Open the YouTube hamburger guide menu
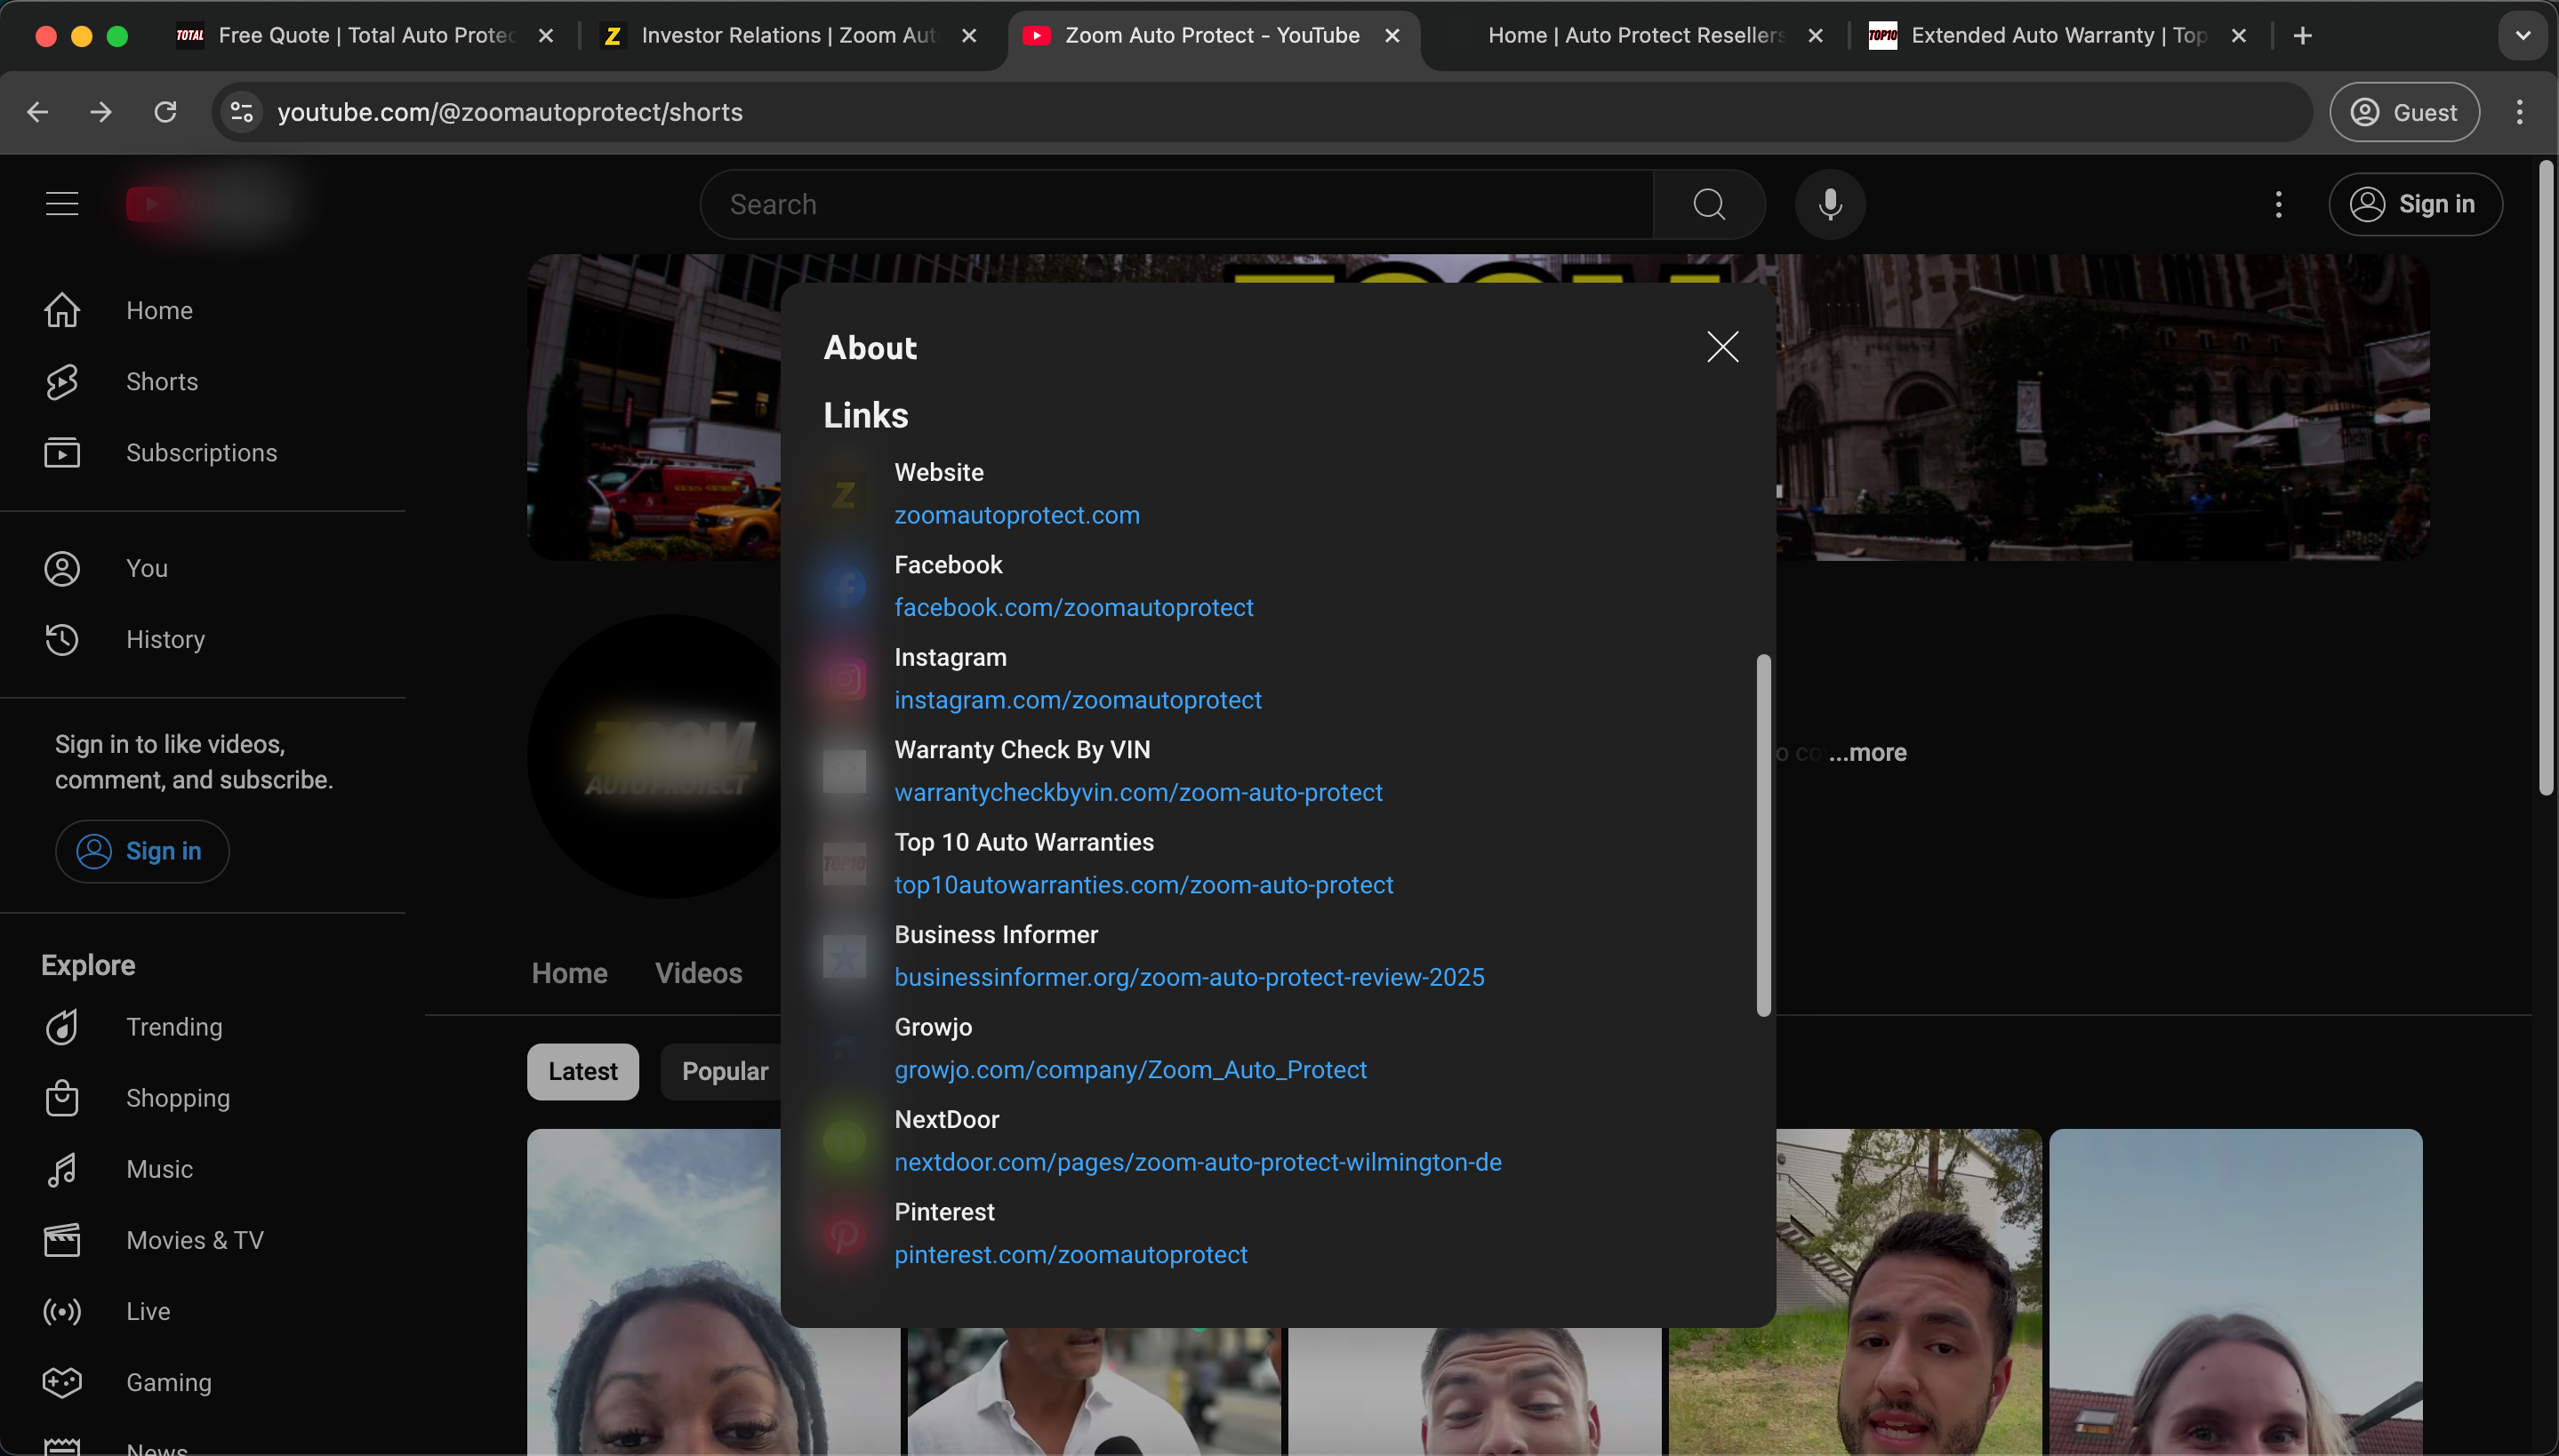This screenshot has width=2559, height=1456. tap(62, 204)
